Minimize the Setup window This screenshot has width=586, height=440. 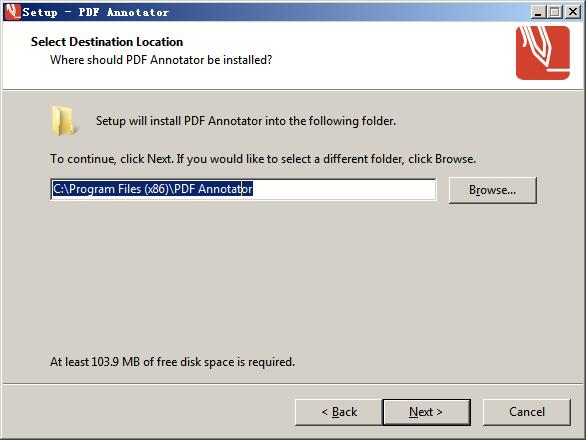(x=538, y=12)
